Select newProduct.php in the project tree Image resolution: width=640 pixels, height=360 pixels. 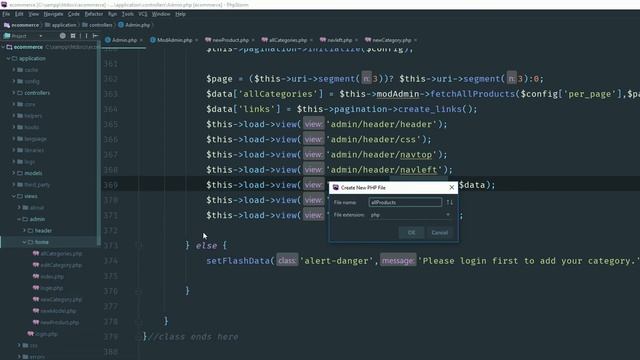tap(60, 322)
